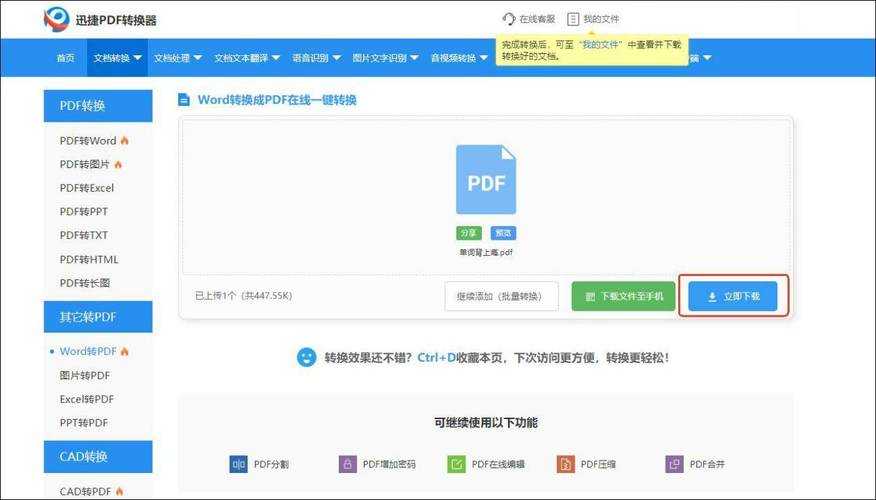Click the PDF分割 icon

point(238,464)
